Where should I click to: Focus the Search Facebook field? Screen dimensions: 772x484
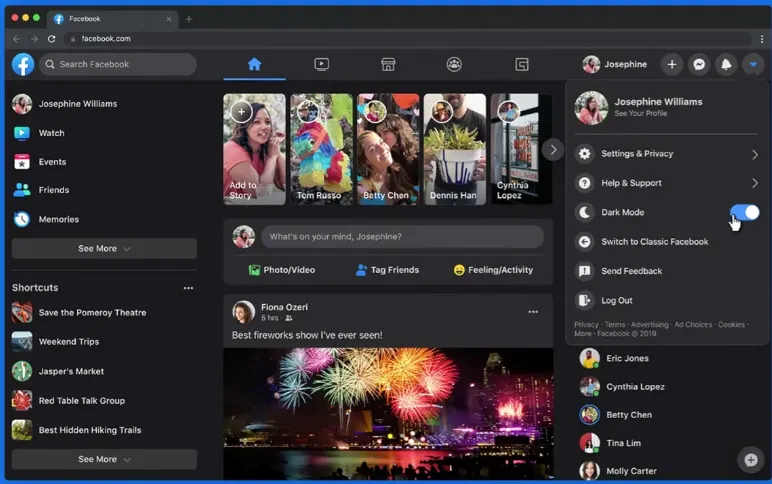click(118, 65)
